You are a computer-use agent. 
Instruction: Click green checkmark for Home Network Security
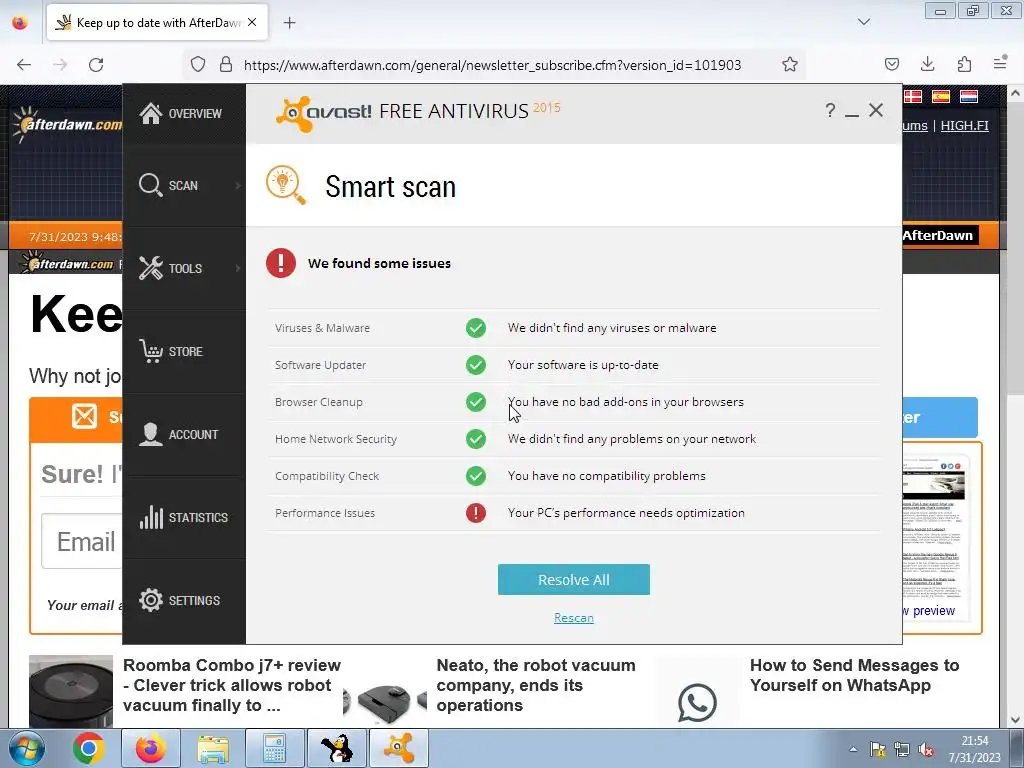point(476,439)
